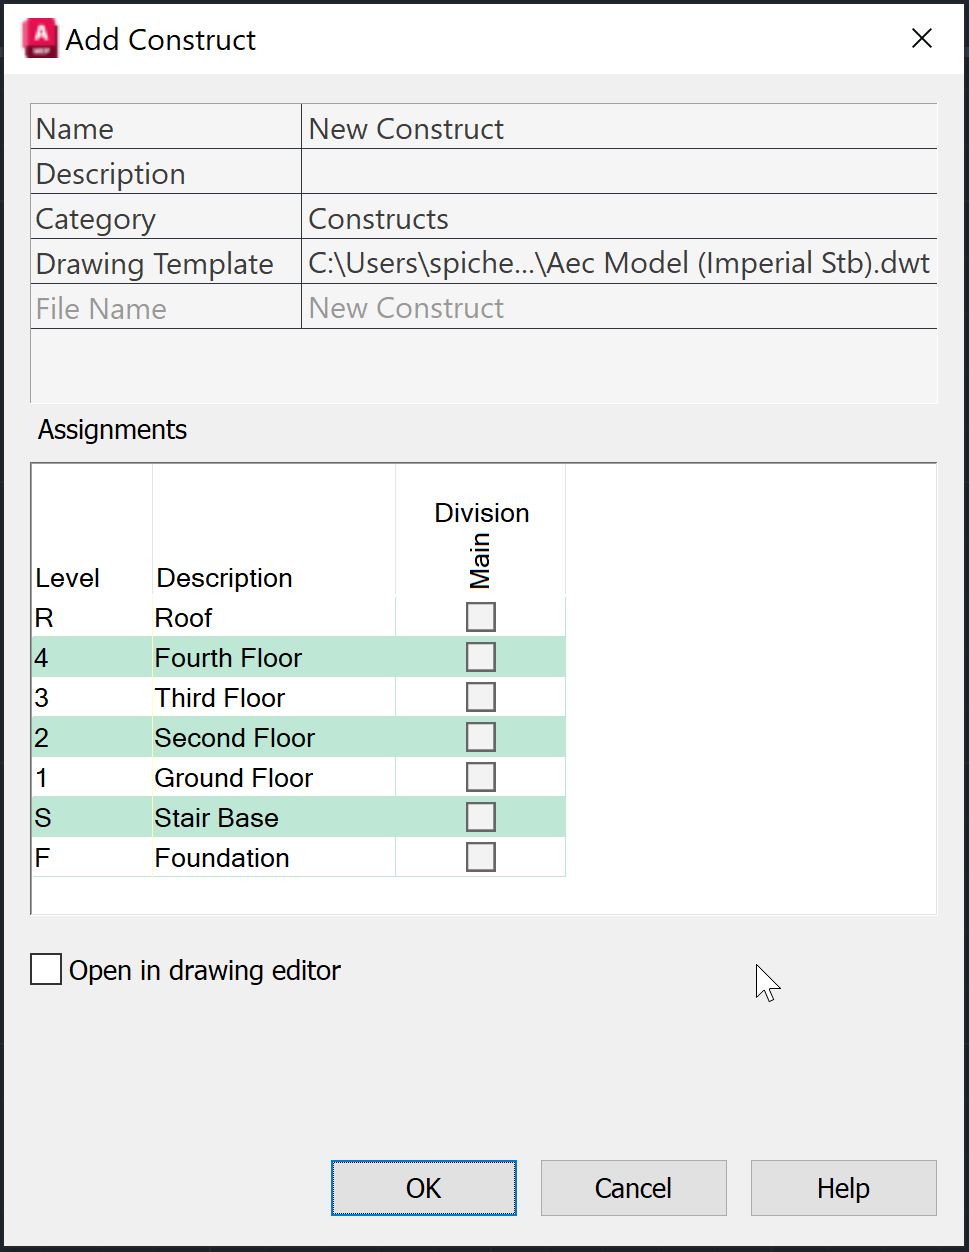Open the Category field showing Constructs
The width and height of the screenshot is (969, 1252).
pyautogui.click(x=618, y=219)
